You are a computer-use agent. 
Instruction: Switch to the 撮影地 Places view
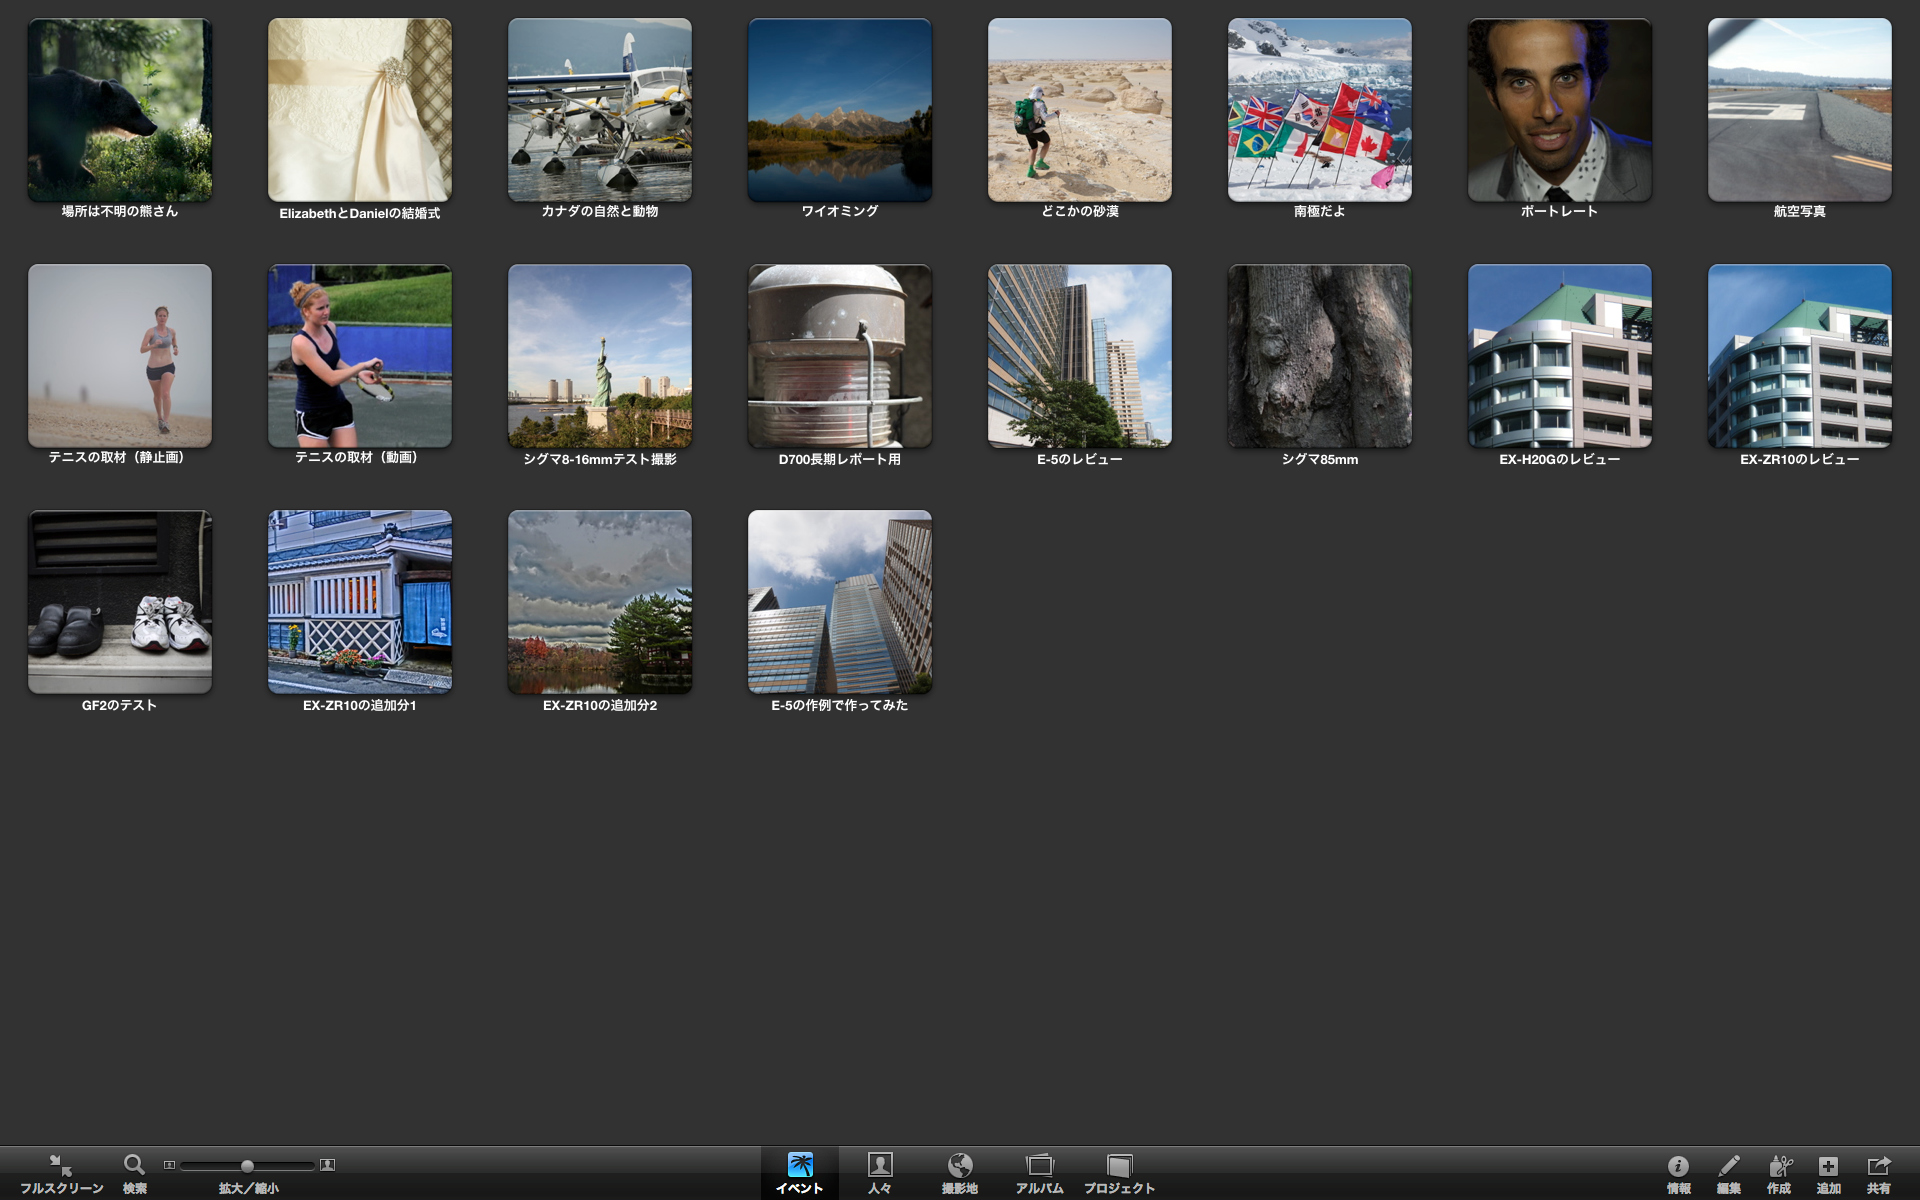(x=960, y=1166)
